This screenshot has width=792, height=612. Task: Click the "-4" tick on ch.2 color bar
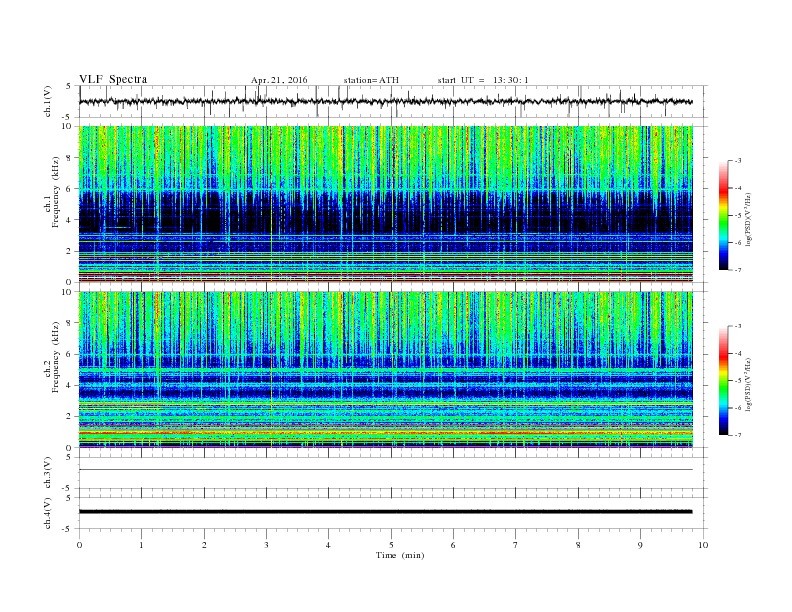coord(738,353)
